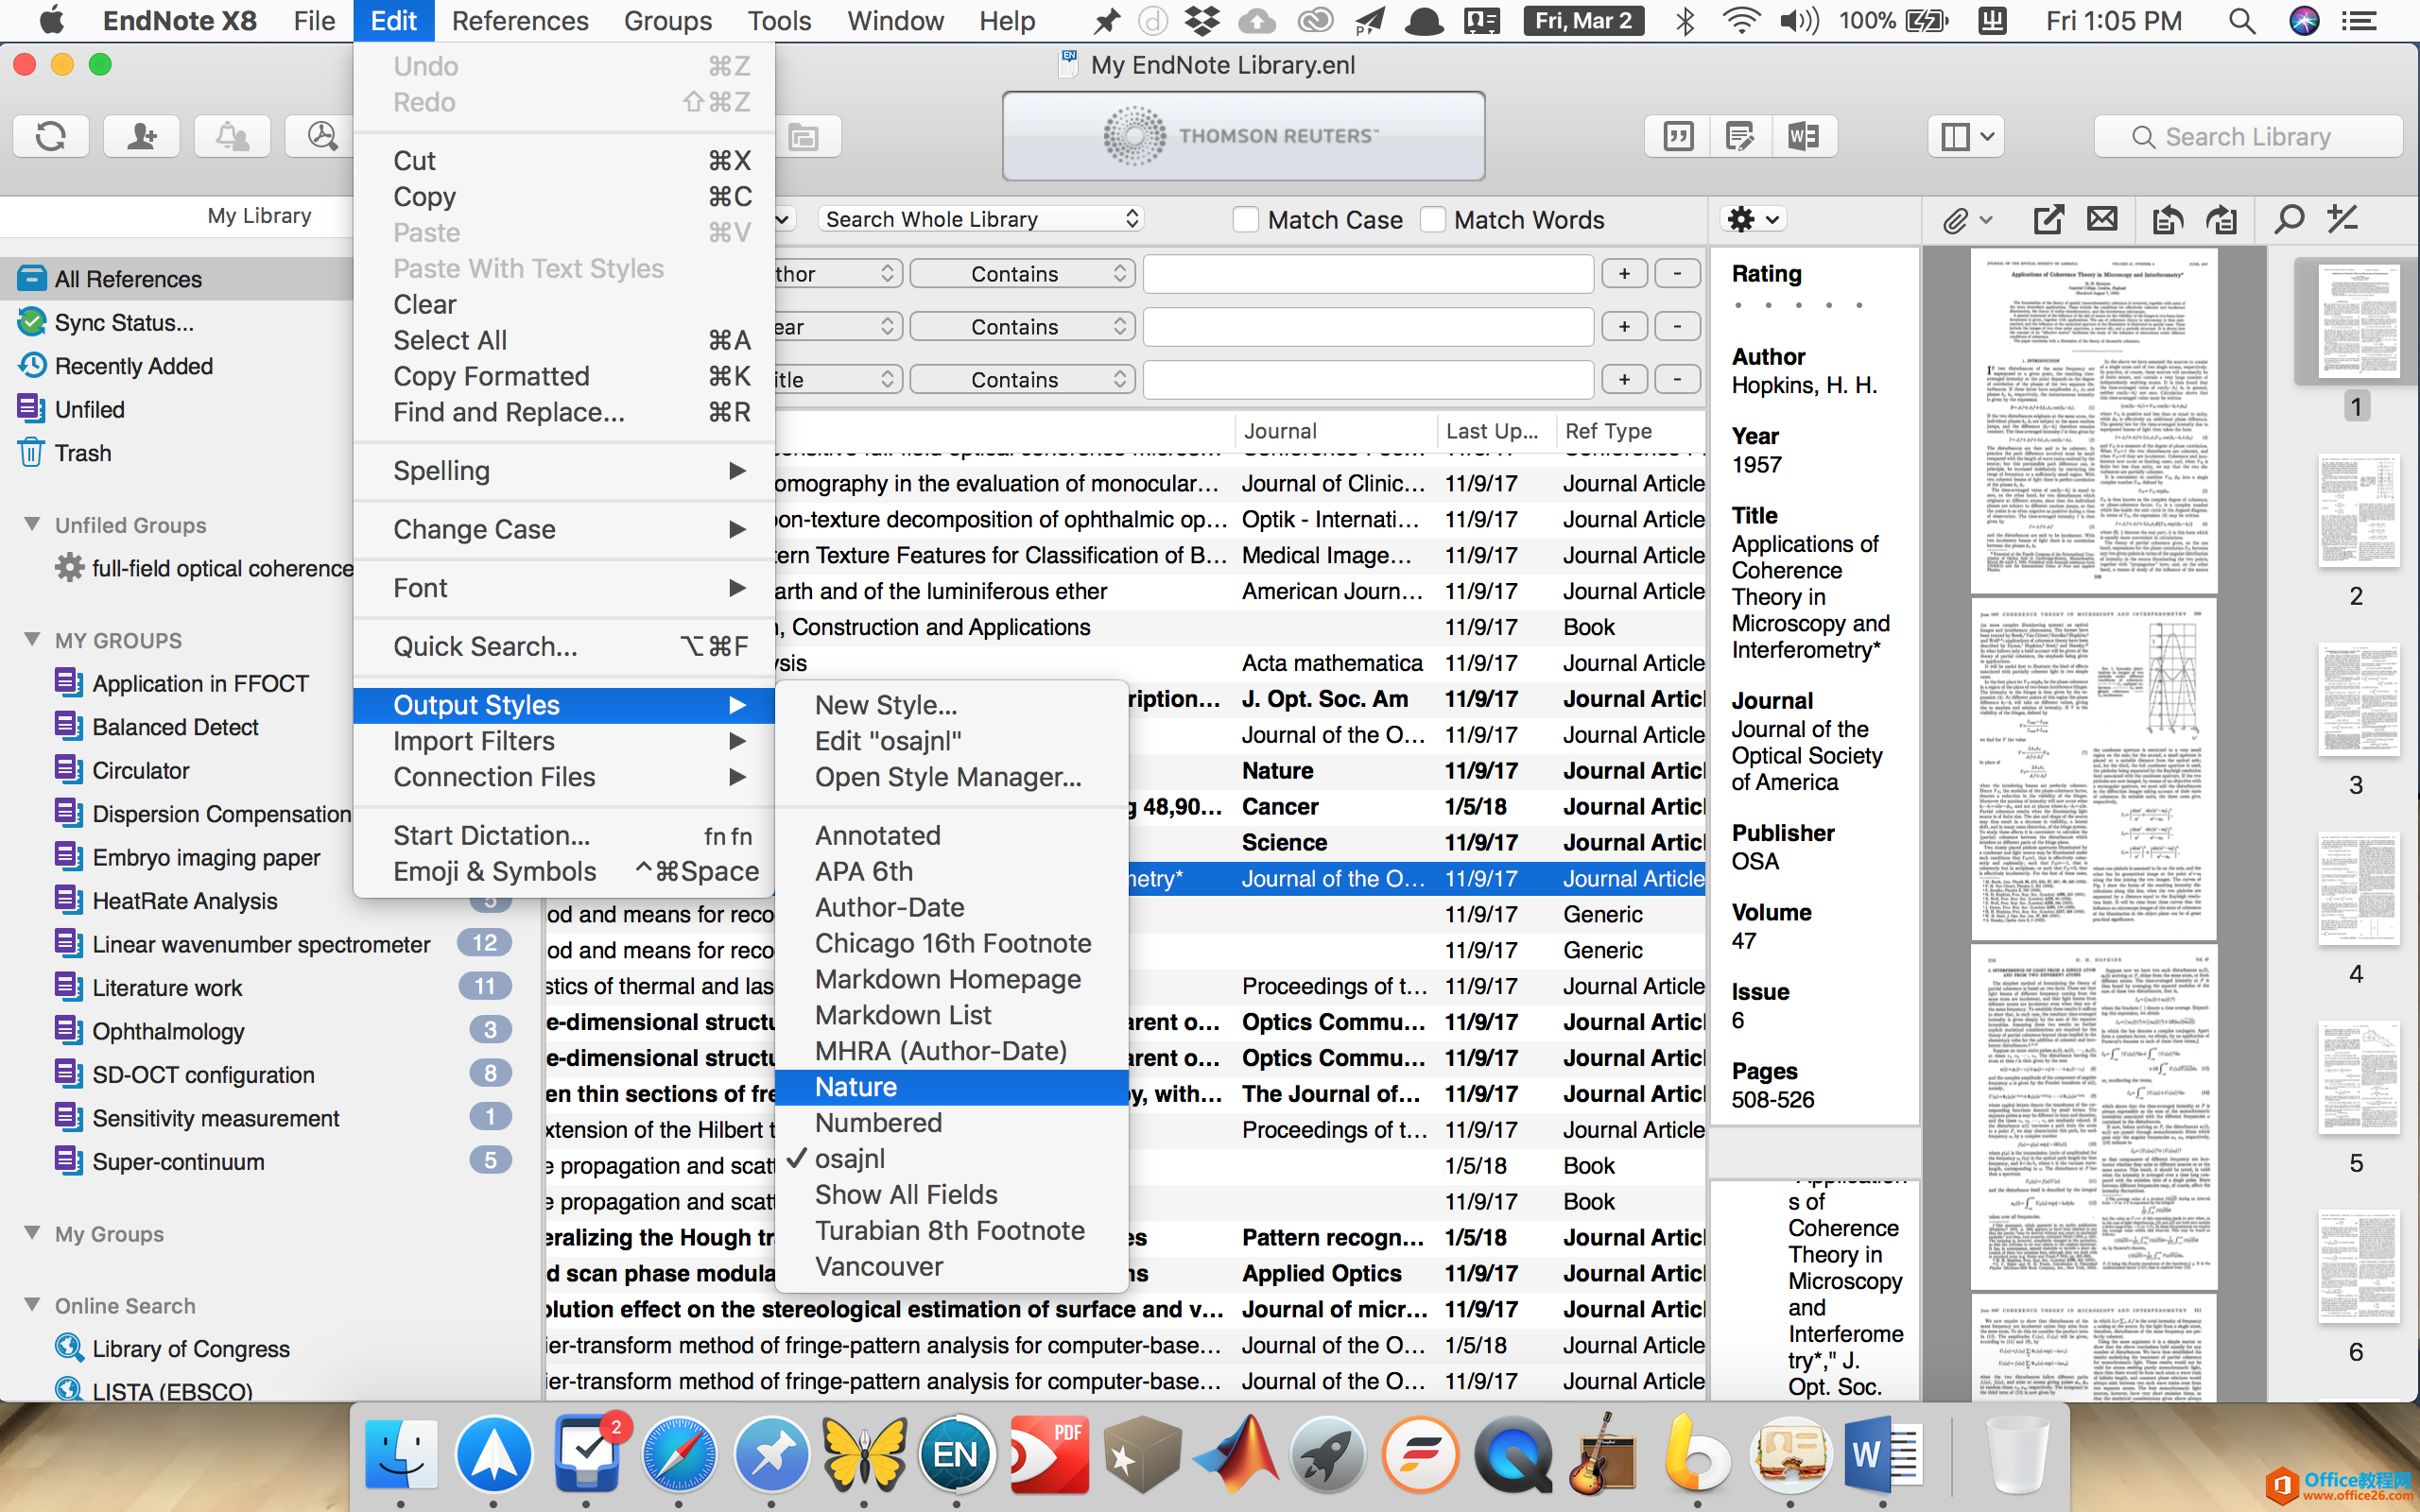Screen dimensions: 2420x1512
Task: Enable the Match Case checkbox
Action: coord(1245,220)
